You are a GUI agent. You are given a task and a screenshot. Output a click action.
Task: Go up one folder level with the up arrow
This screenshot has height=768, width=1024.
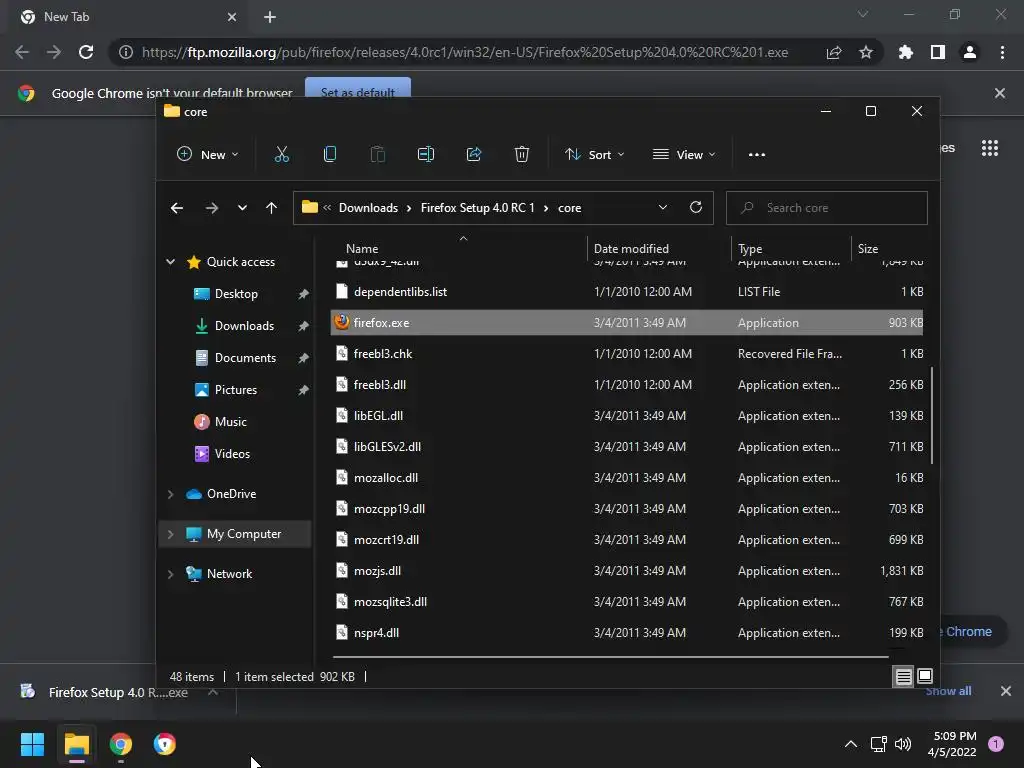272,208
